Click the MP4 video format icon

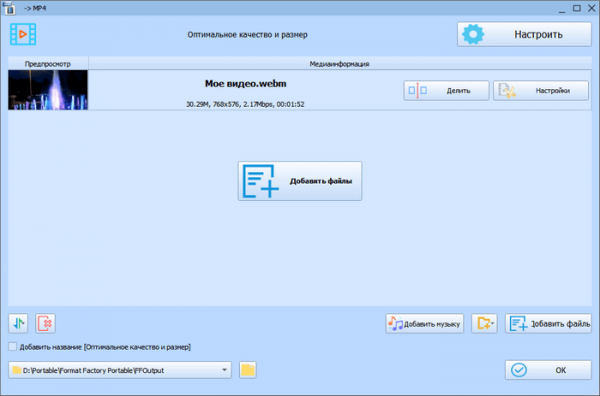23,34
